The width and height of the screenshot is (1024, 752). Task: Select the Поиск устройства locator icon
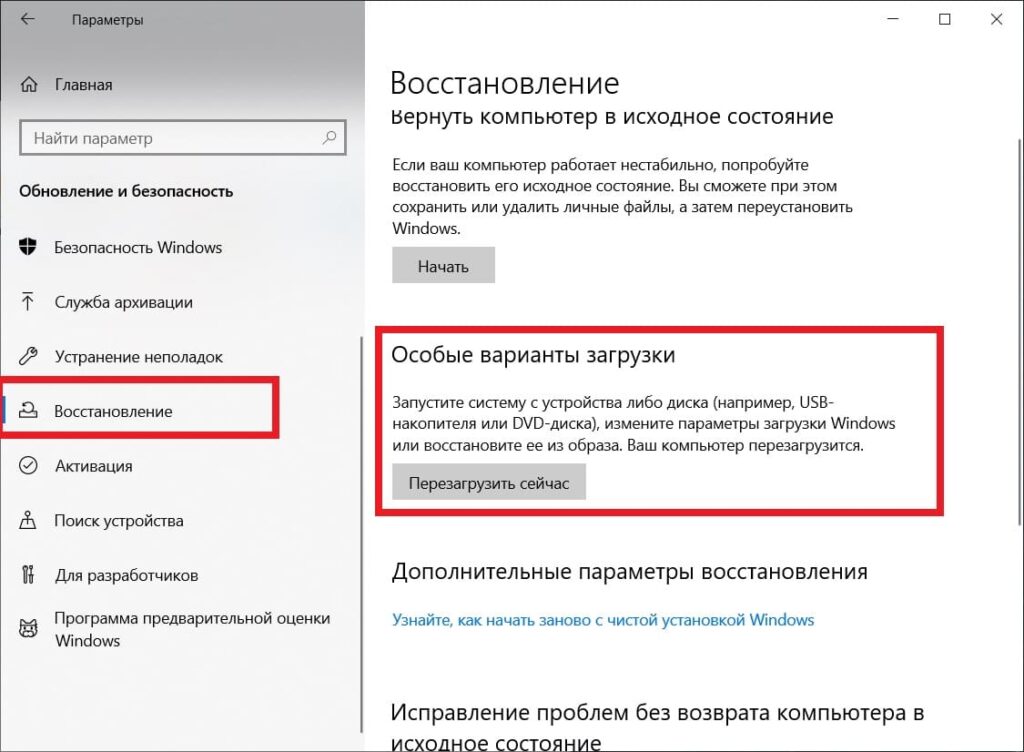(27, 520)
